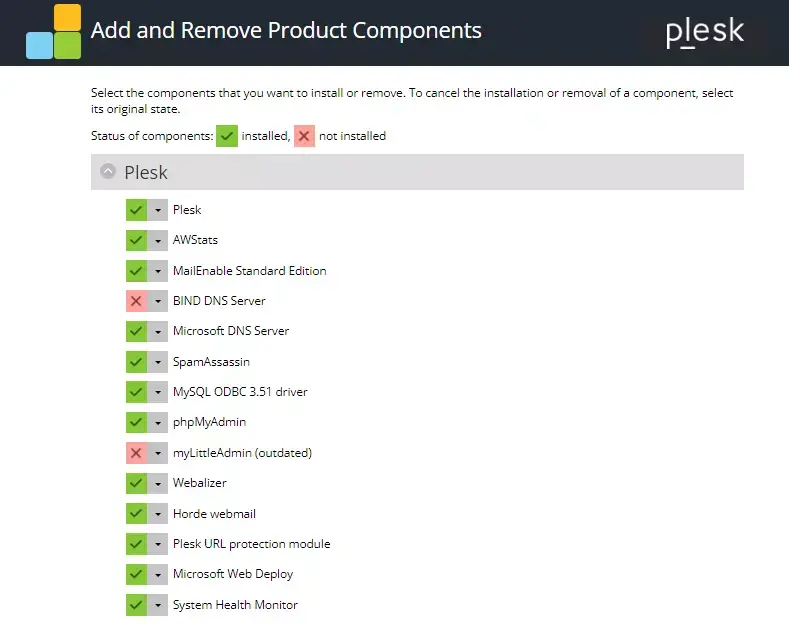Image resolution: width=789 pixels, height=624 pixels.
Task: Click the green installed legend icon
Action: (227, 136)
